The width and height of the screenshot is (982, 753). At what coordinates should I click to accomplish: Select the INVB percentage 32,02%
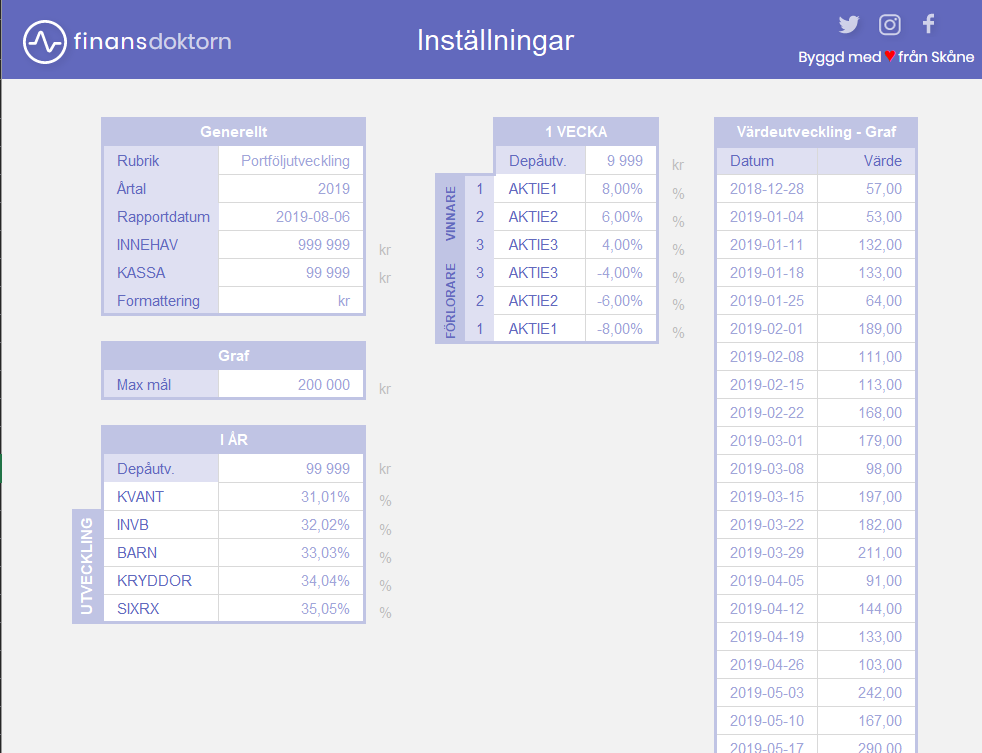pos(291,525)
